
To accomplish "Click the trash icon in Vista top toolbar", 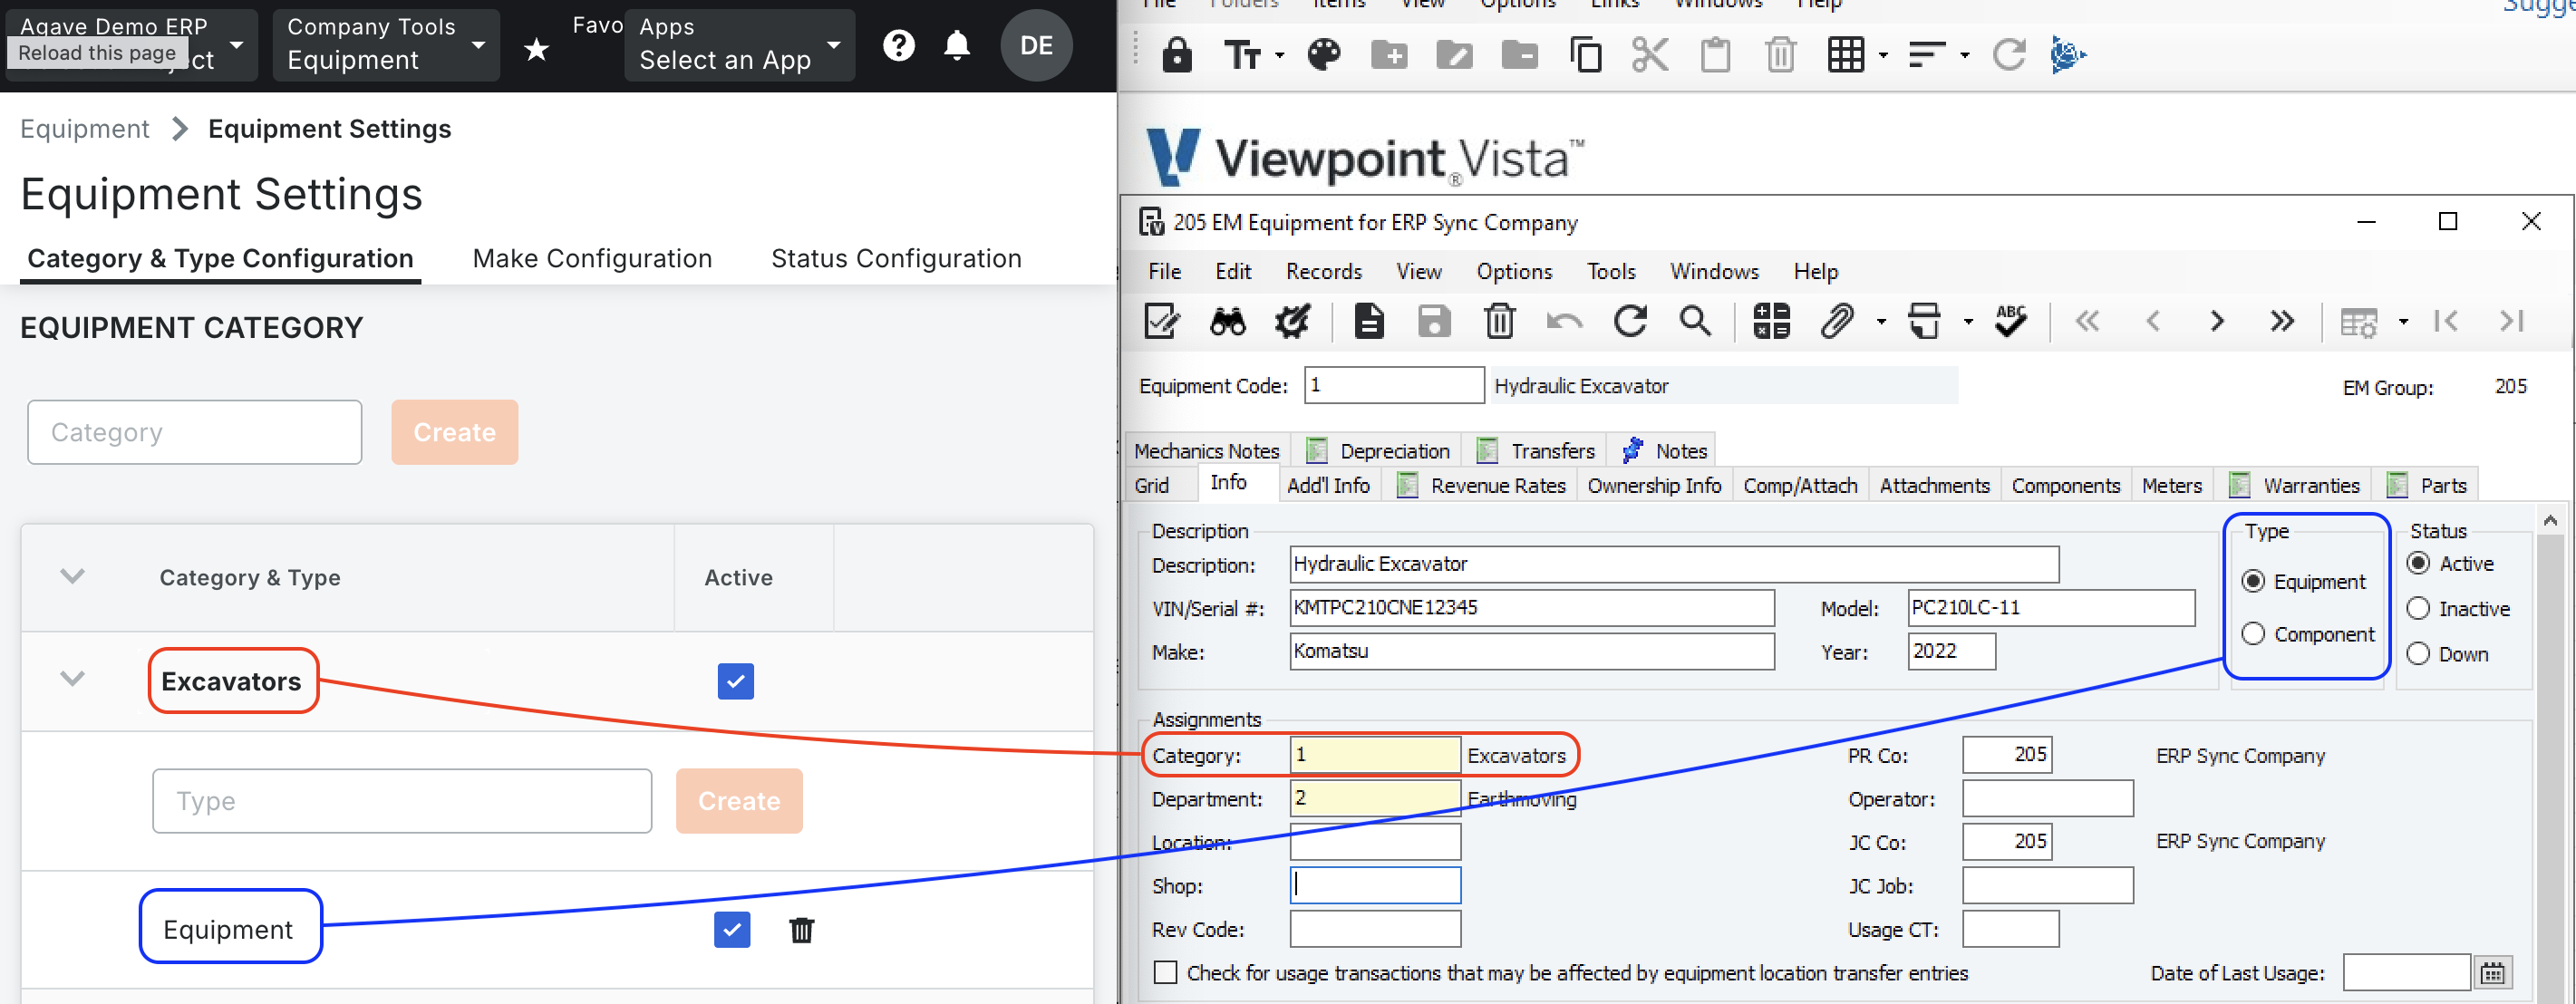I will click(x=1781, y=54).
